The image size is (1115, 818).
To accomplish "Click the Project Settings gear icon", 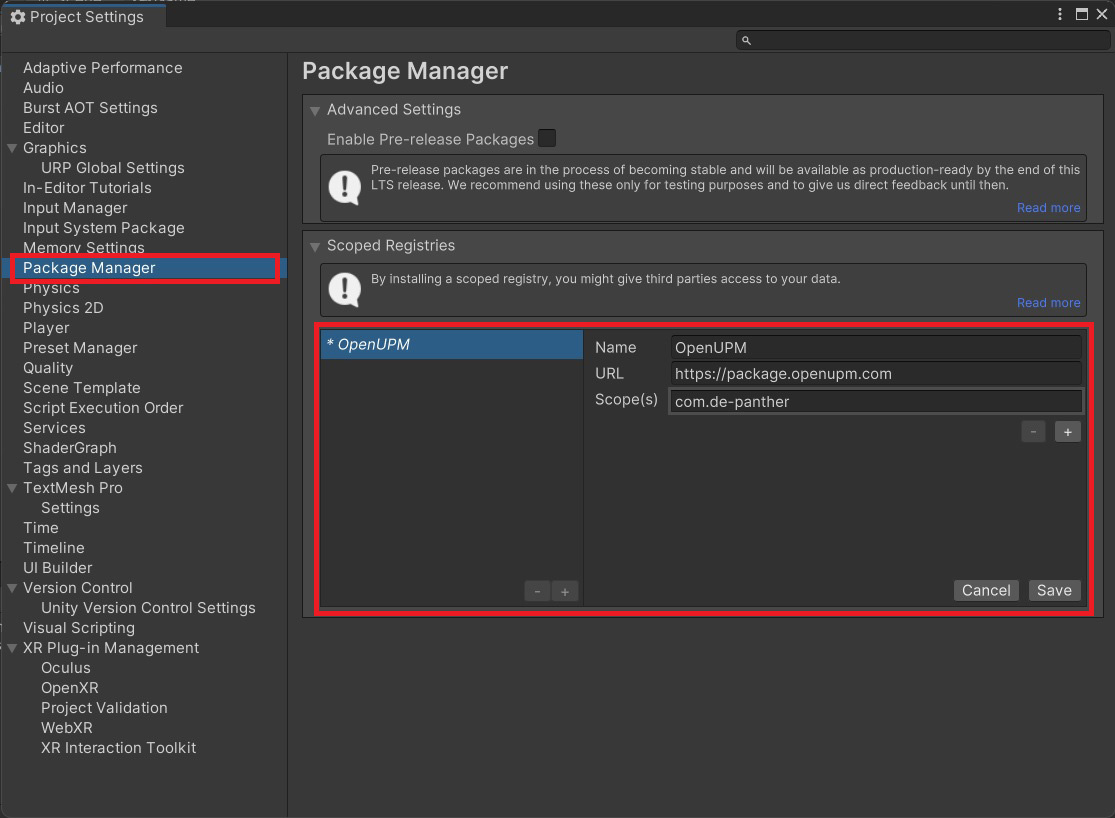I will 18,17.
